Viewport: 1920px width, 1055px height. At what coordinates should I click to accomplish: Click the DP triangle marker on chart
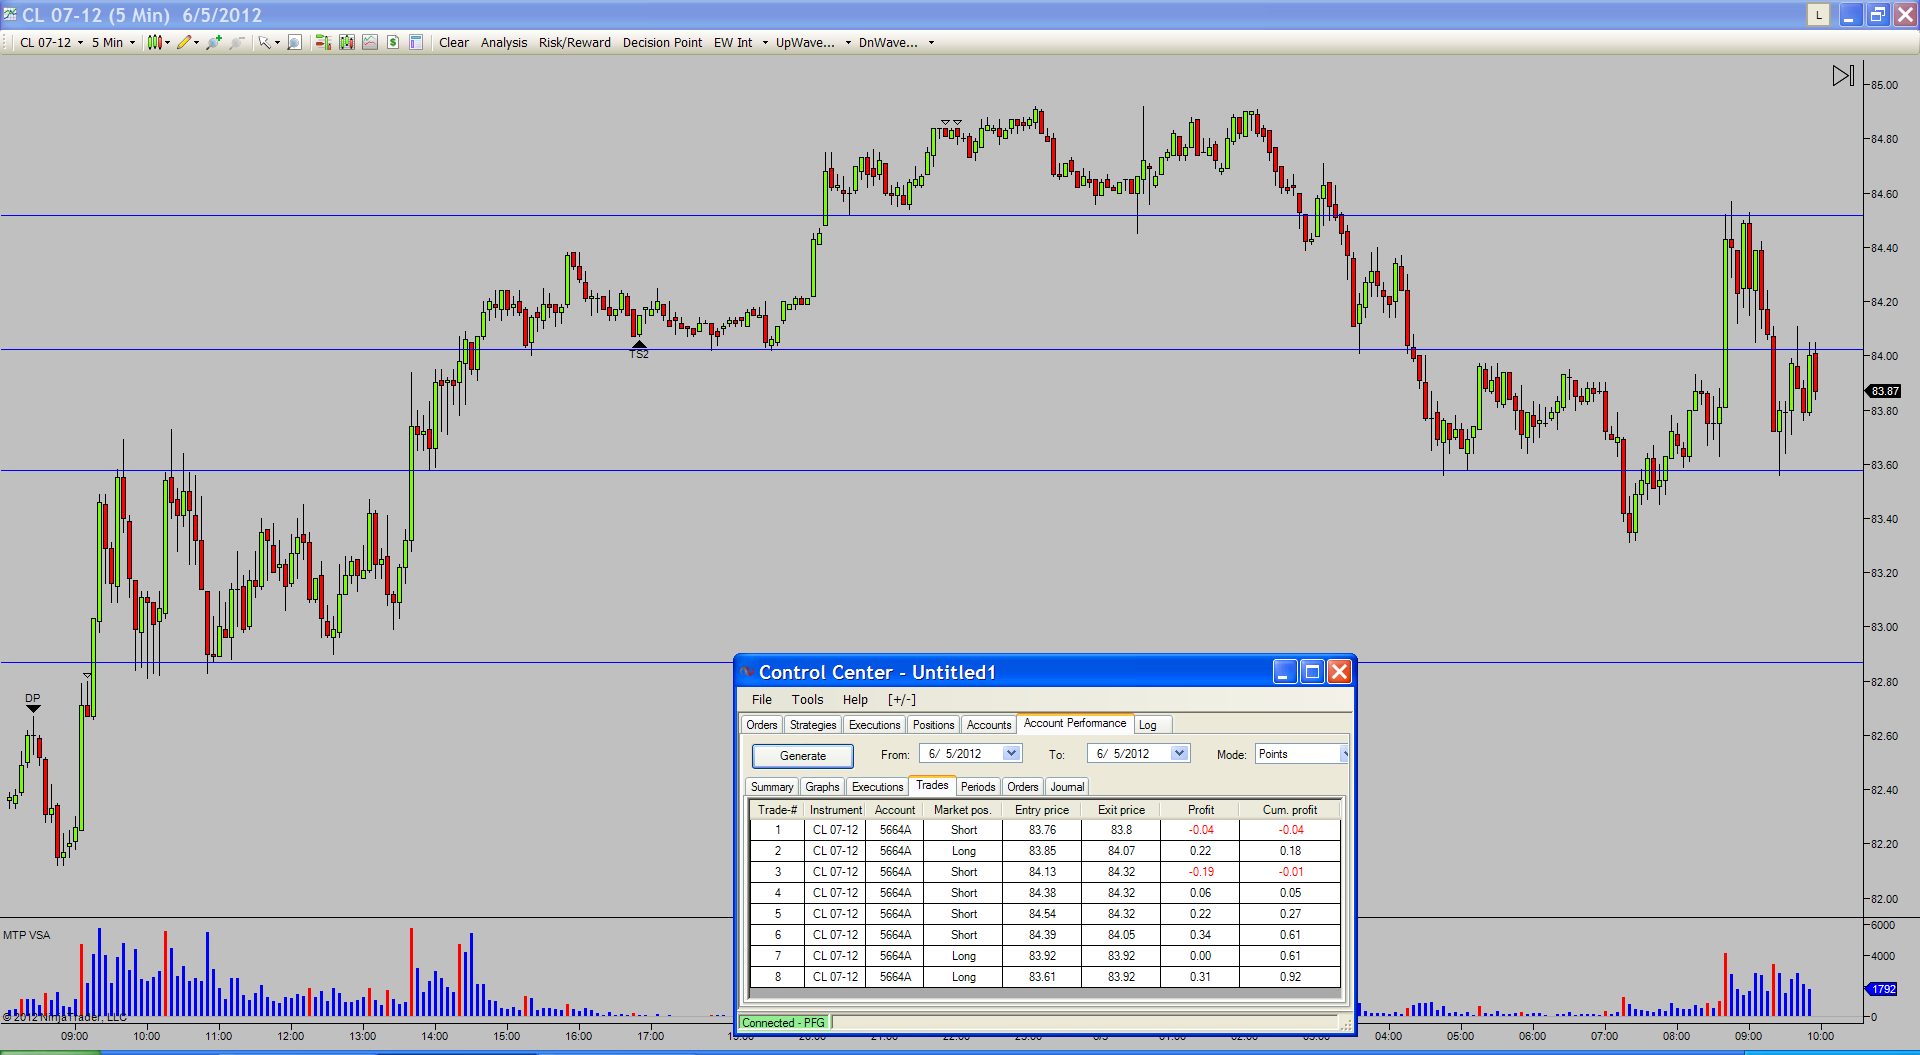[x=33, y=709]
